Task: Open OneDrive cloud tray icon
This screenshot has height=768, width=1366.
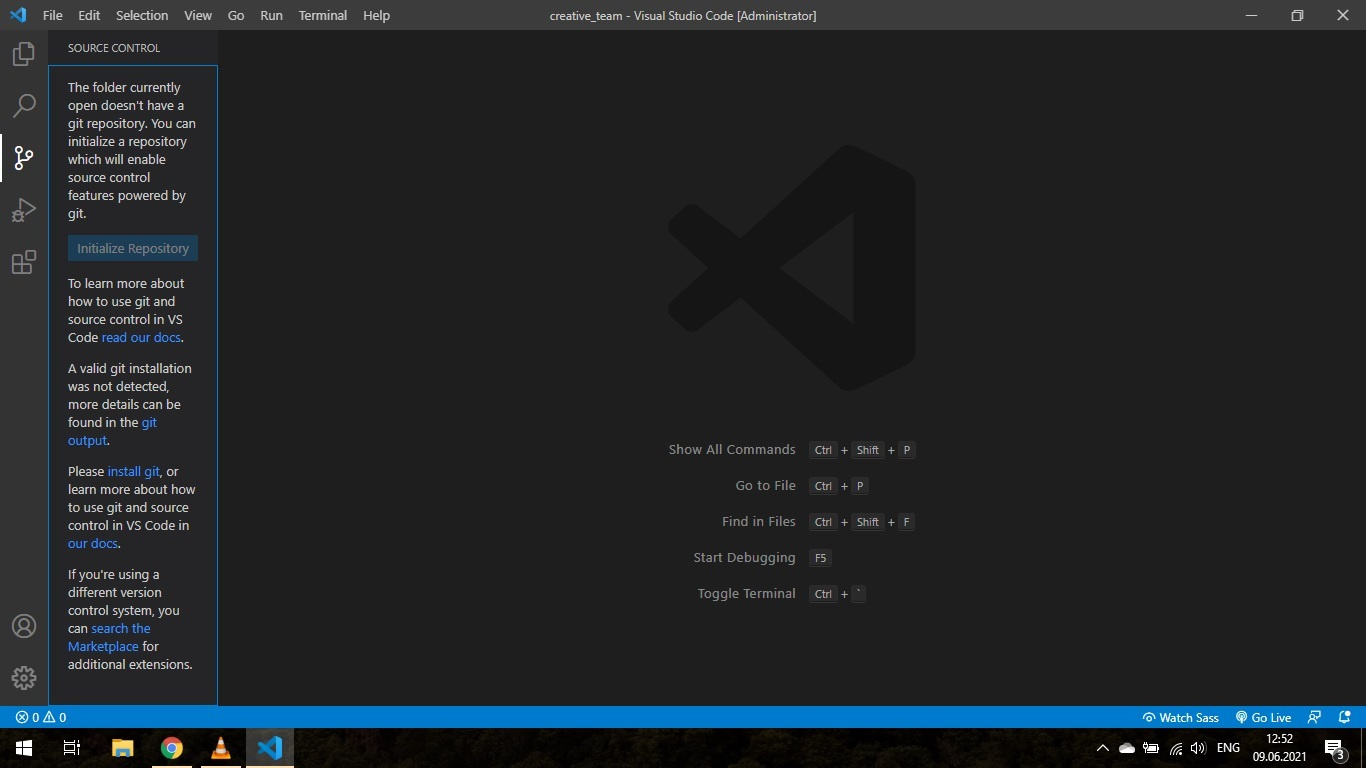Action: [1127, 748]
